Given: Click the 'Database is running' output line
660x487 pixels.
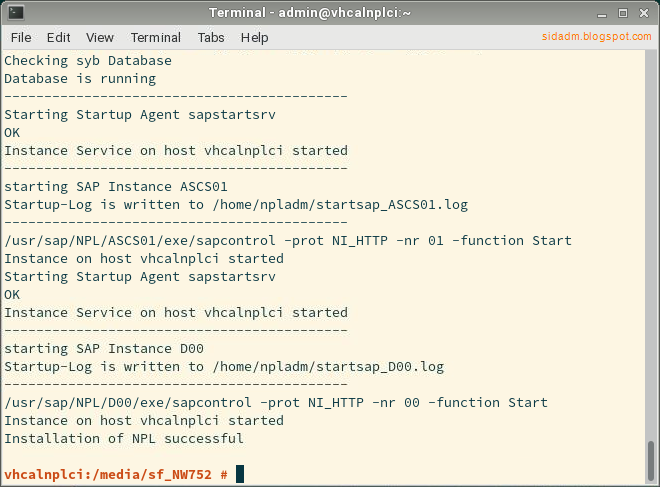Looking at the screenshot, I should click(x=80, y=79).
